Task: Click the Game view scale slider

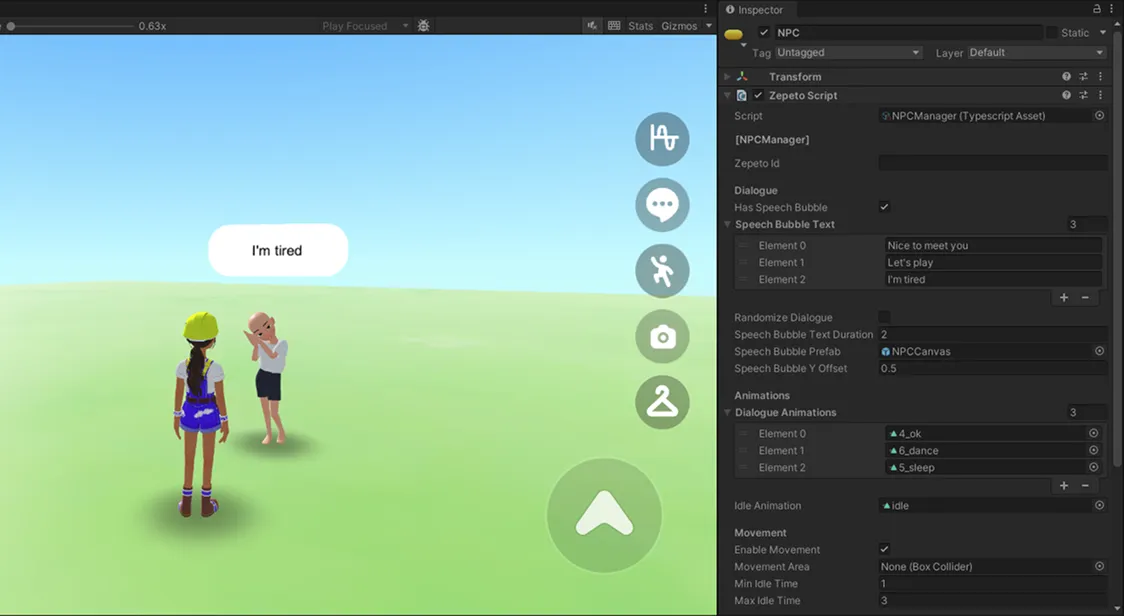Action: pyautogui.click(x=70, y=26)
